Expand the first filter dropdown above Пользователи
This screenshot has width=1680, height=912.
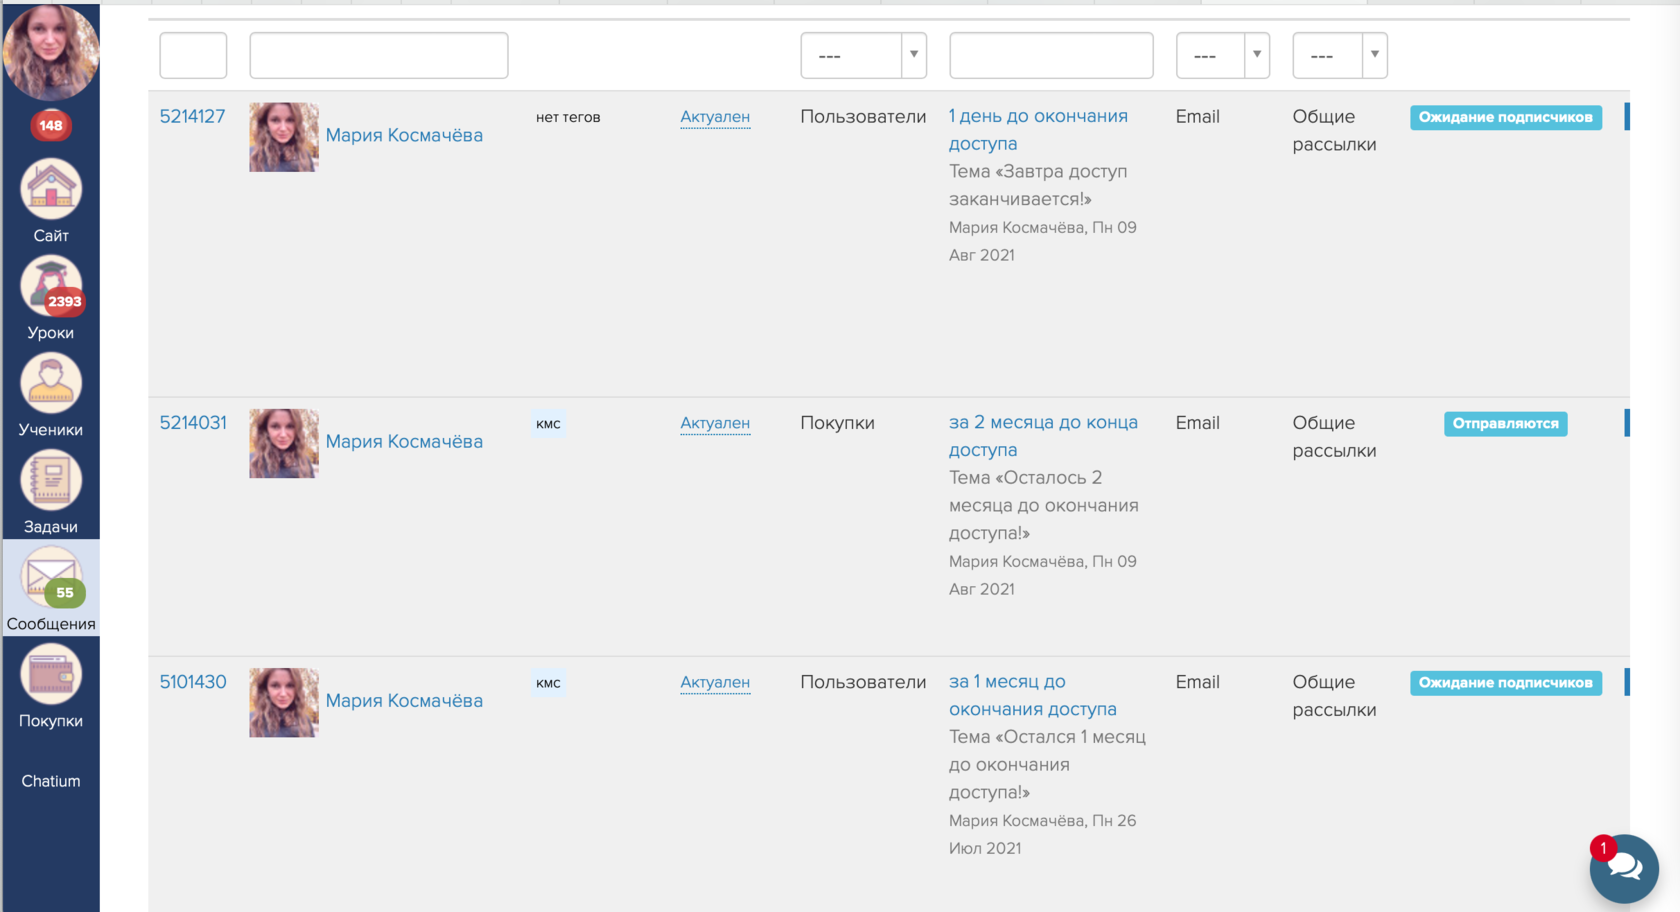[863, 56]
